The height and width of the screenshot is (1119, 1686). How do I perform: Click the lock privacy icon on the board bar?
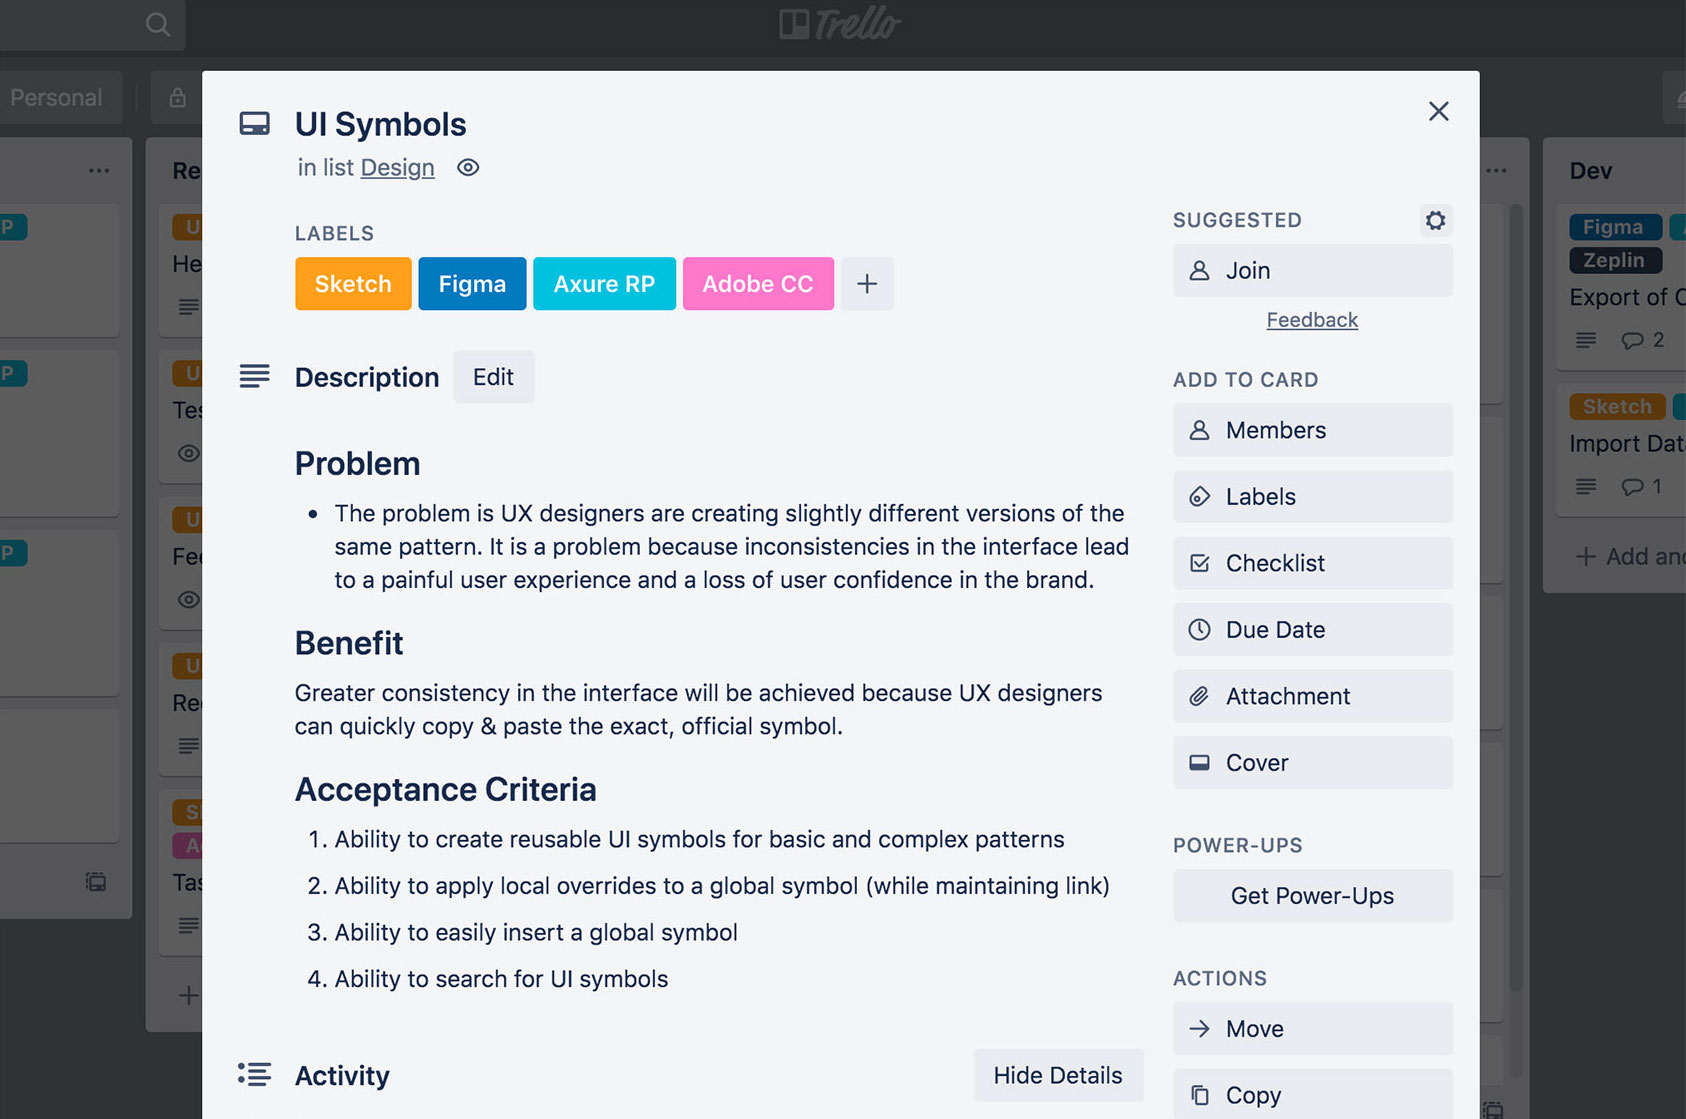pyautogui.click(x=177, y=97)
